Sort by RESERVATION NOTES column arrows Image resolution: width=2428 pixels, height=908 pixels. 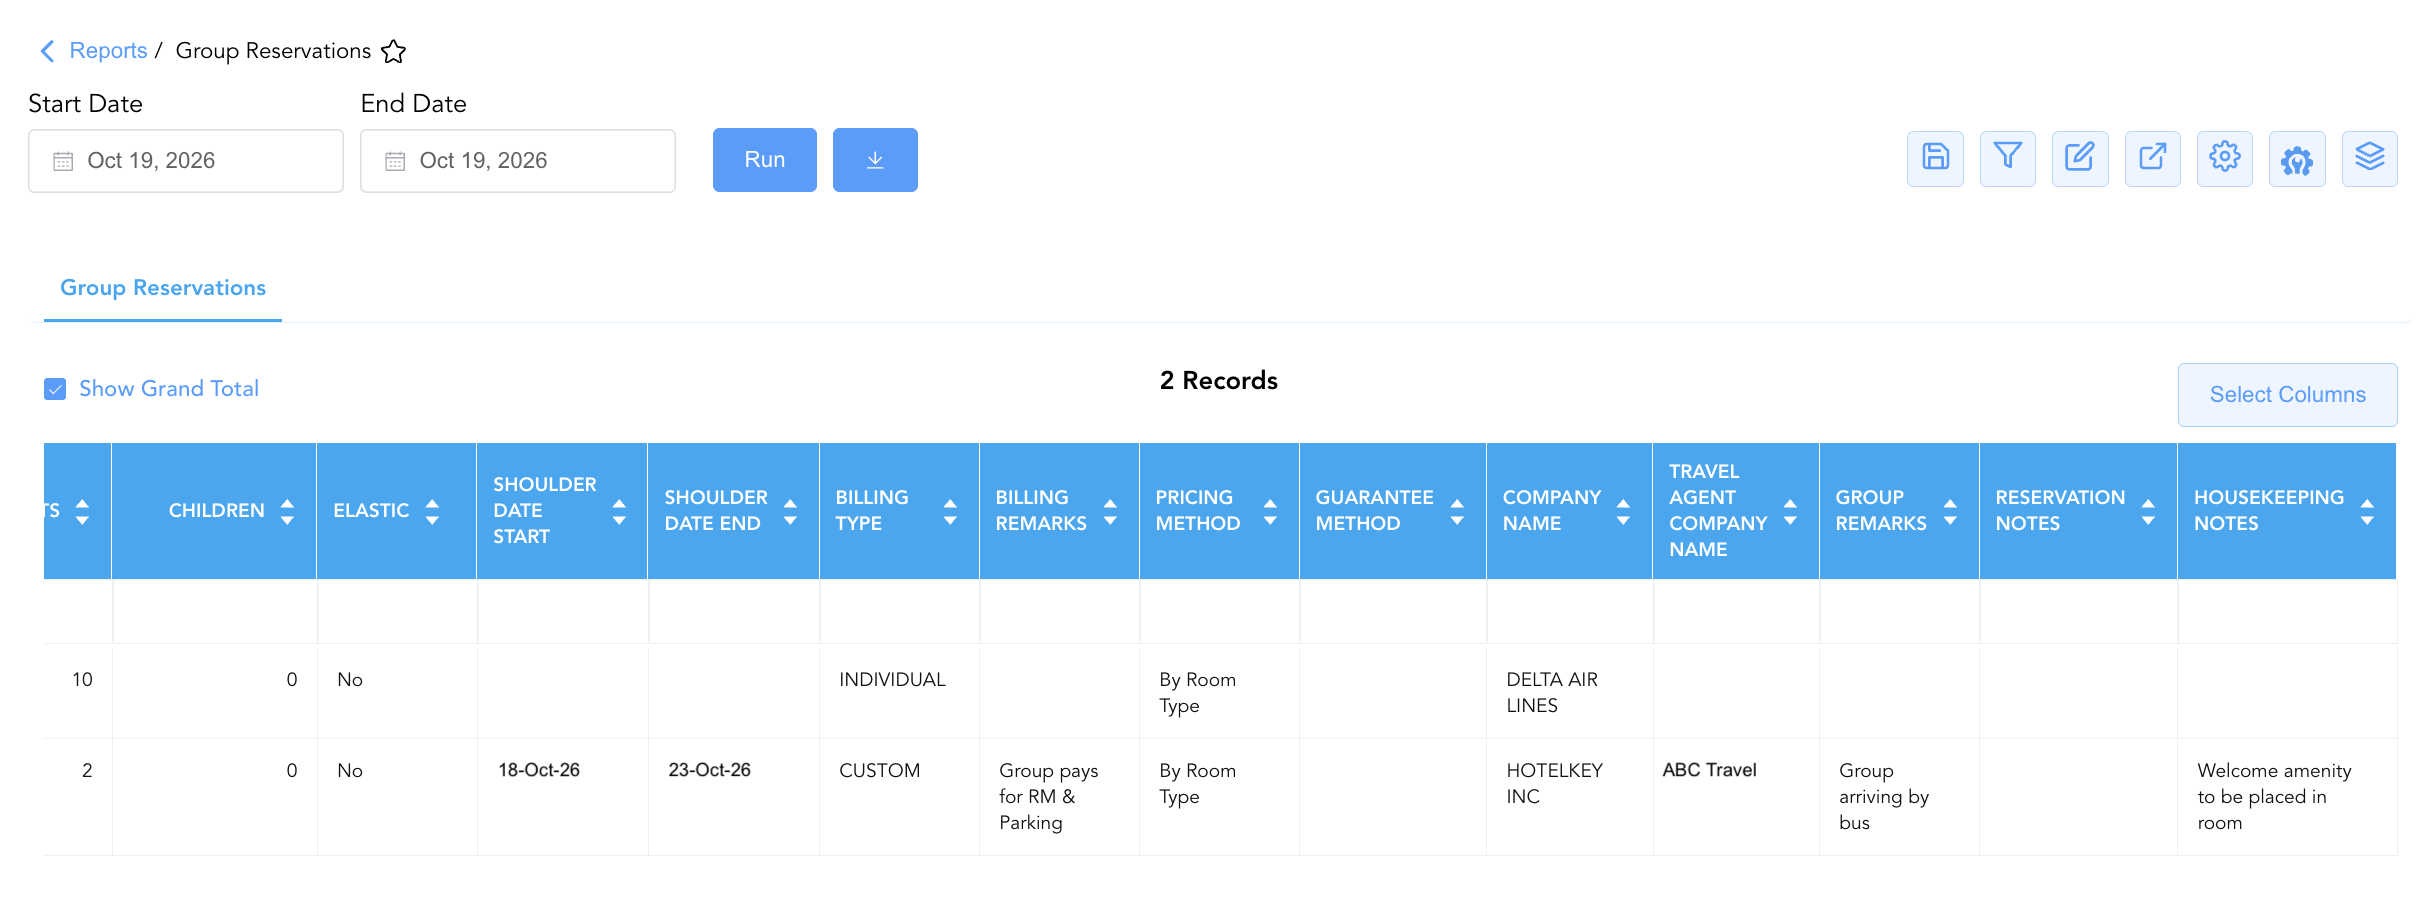[x=2148, y=511]
